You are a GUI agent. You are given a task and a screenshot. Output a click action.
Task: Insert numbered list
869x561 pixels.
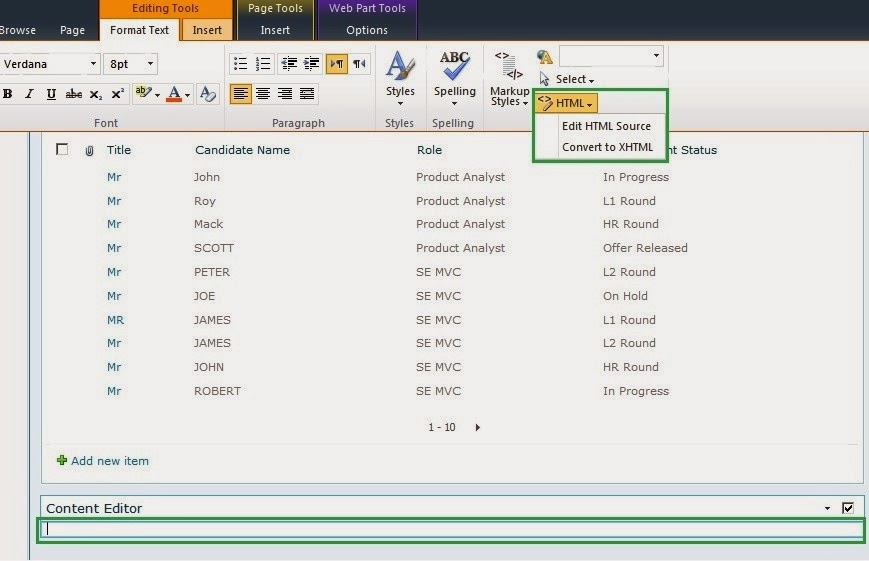pyautogui.click(x=263, y=64)
